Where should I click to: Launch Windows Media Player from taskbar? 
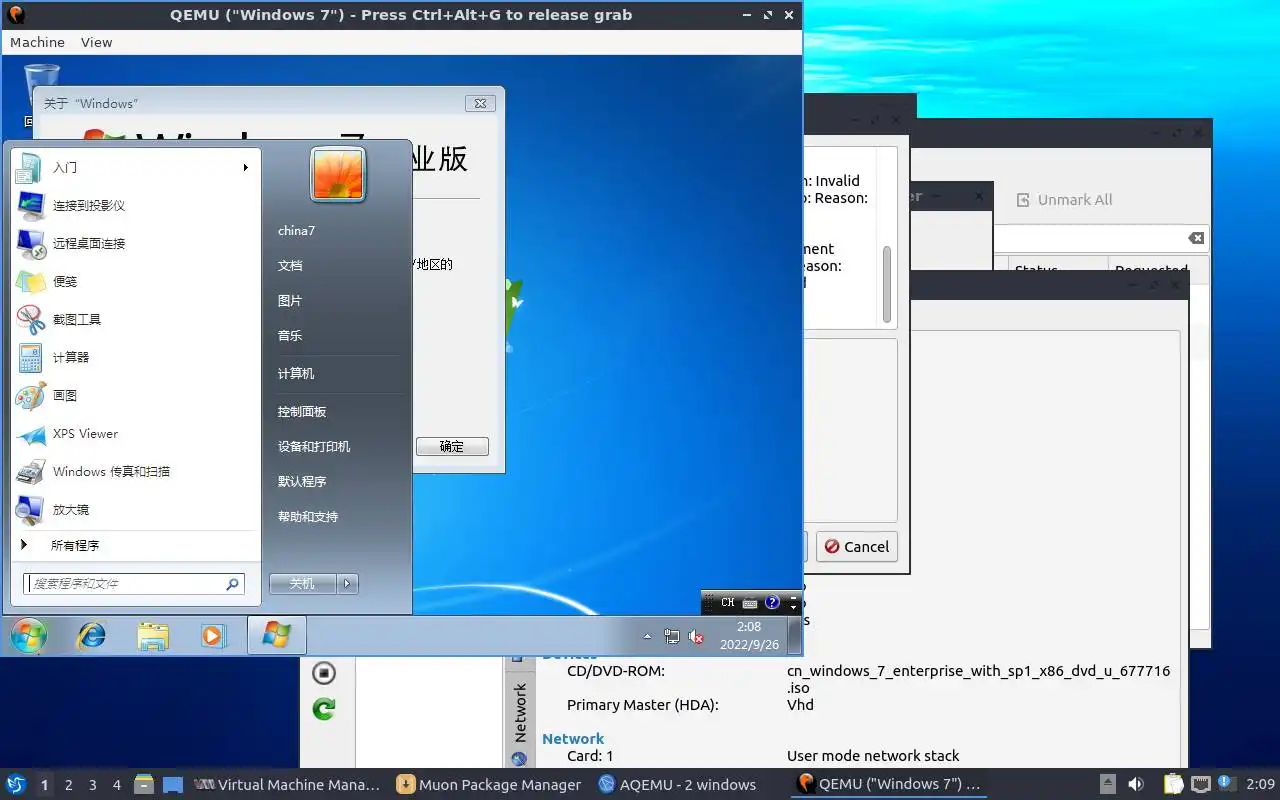pyautogui.click(x=212, y=636)
